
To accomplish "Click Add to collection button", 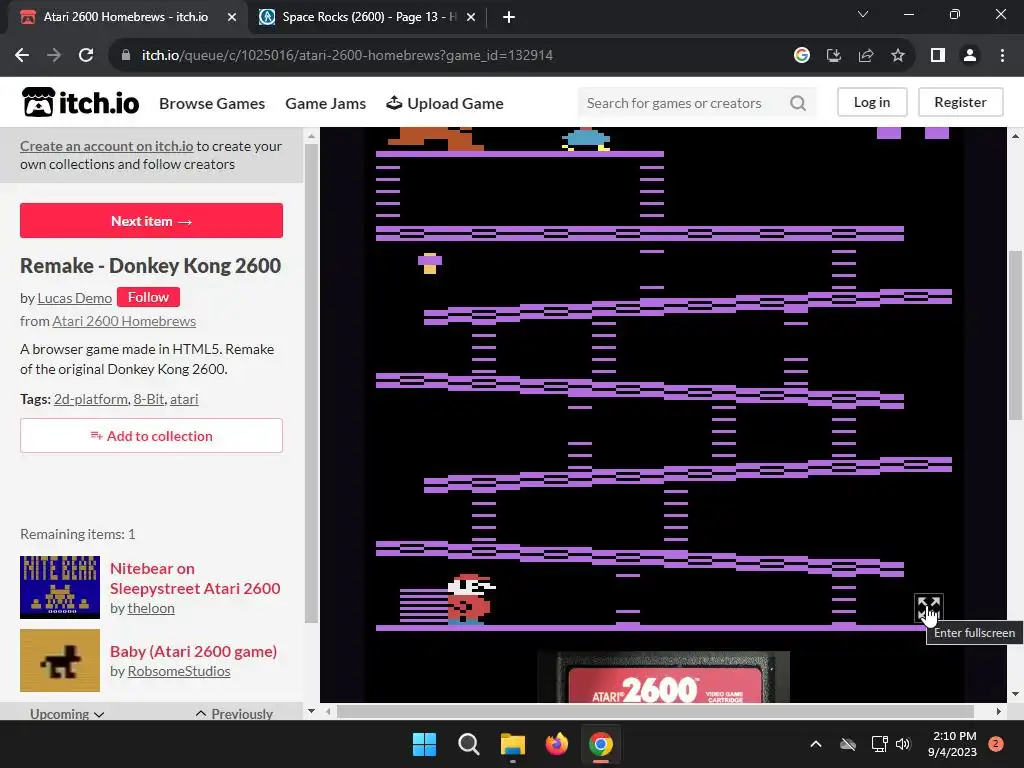I will (152, 436).
